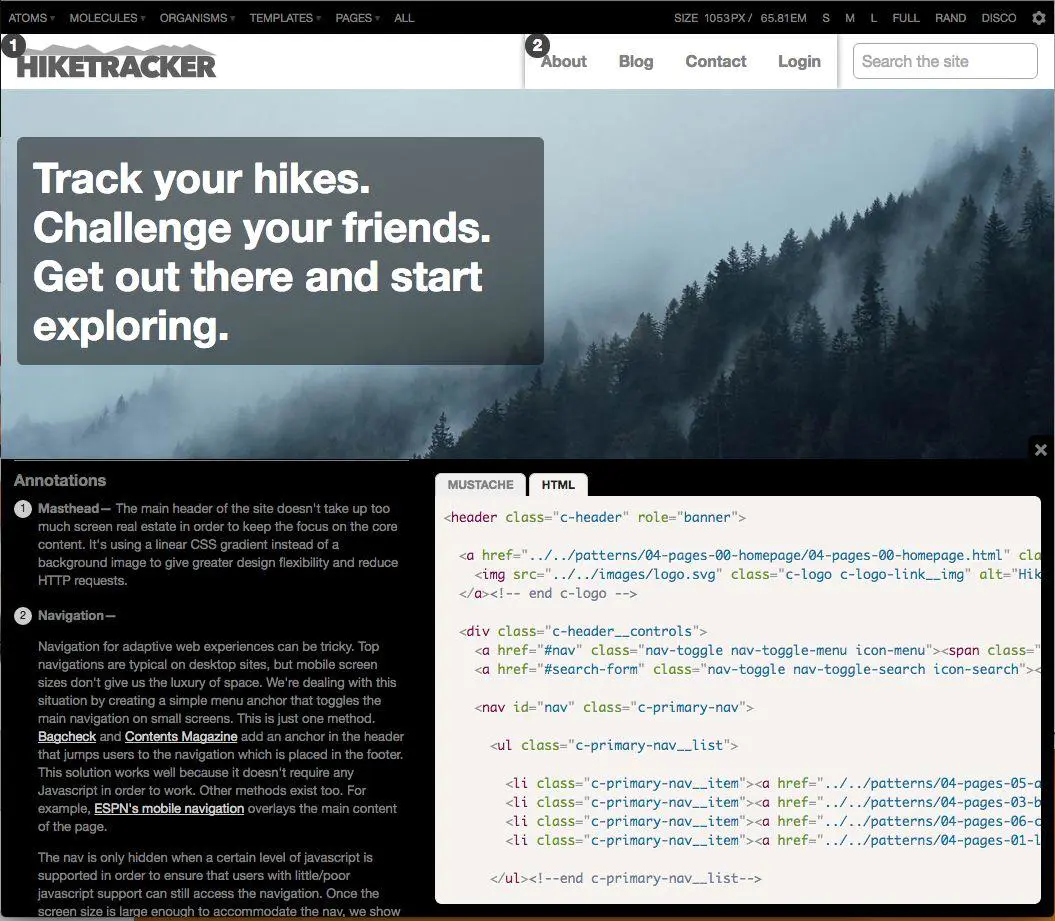Toggle Disco mode
1055x921 pixels.
pyautogui.click(x=998, y=18)
